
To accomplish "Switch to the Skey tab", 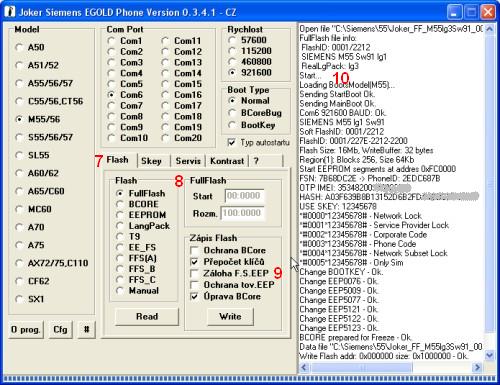I will [151, 161].
